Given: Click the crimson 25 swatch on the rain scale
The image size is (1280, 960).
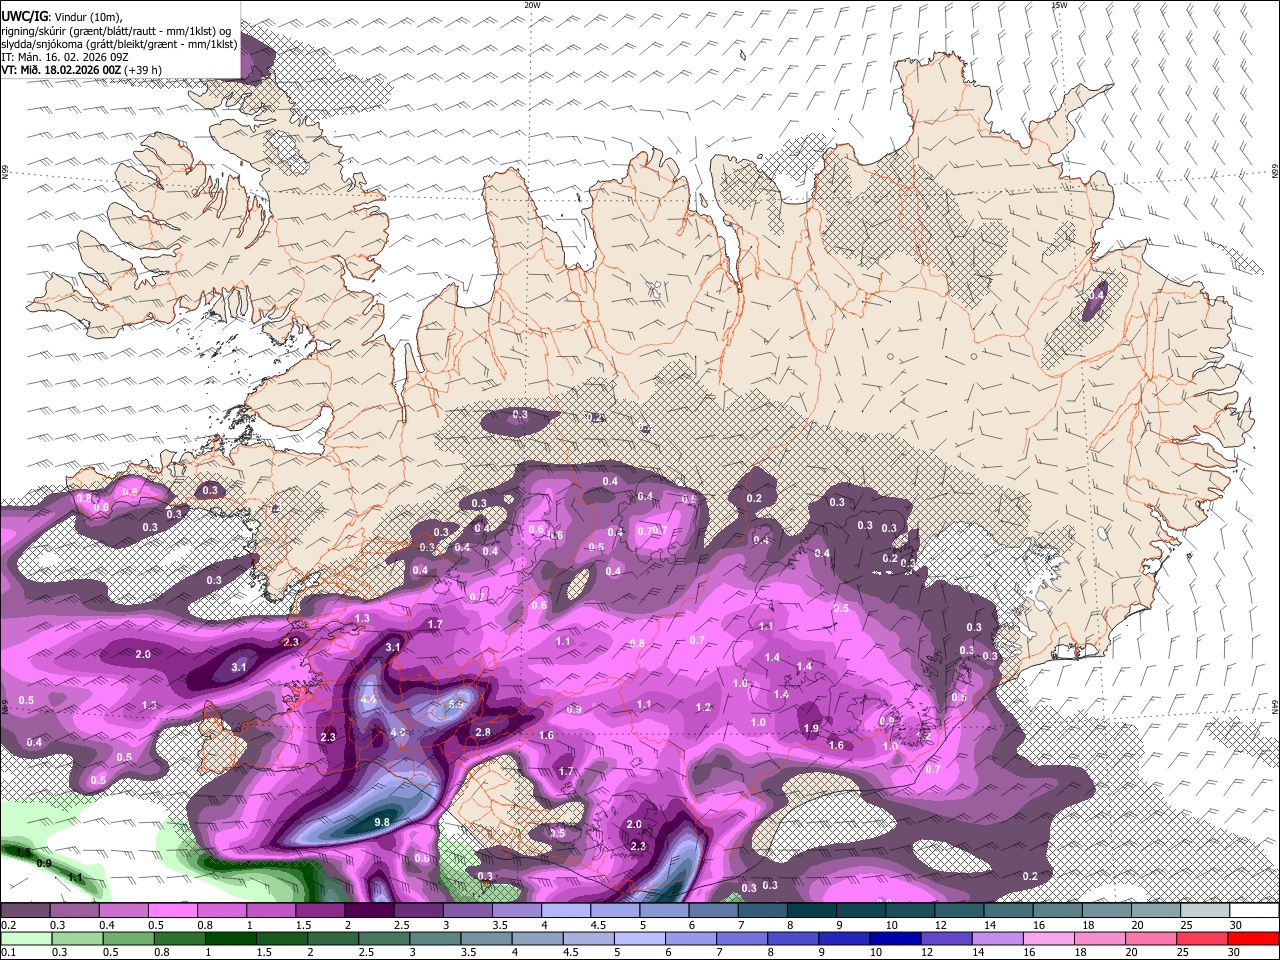Looking at the screenshot, I should coord(1203,938).
